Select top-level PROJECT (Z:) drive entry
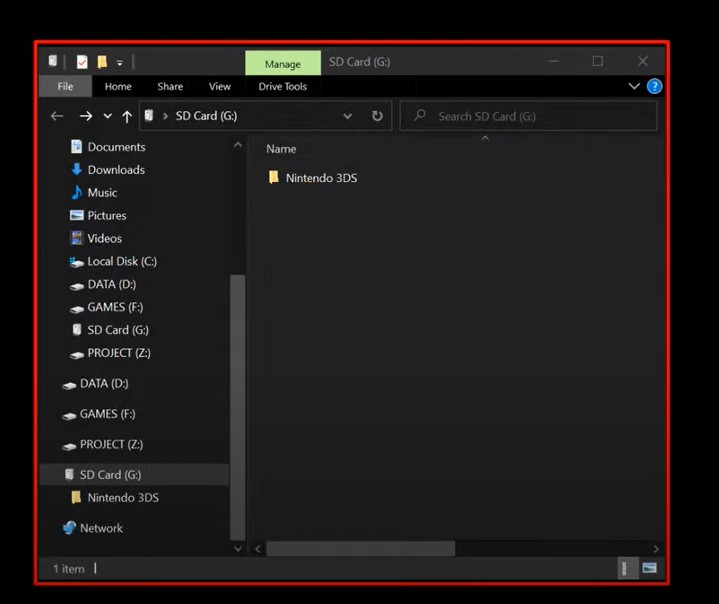The image size is (719, 604). [x=103, y=444]
